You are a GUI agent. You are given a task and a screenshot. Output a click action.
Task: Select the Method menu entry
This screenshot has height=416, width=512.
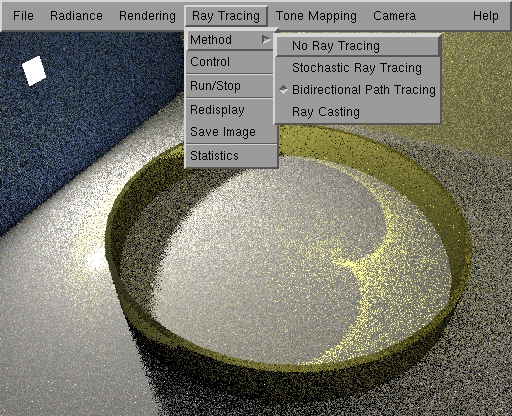pyautogui.click(x=230, y=40)
